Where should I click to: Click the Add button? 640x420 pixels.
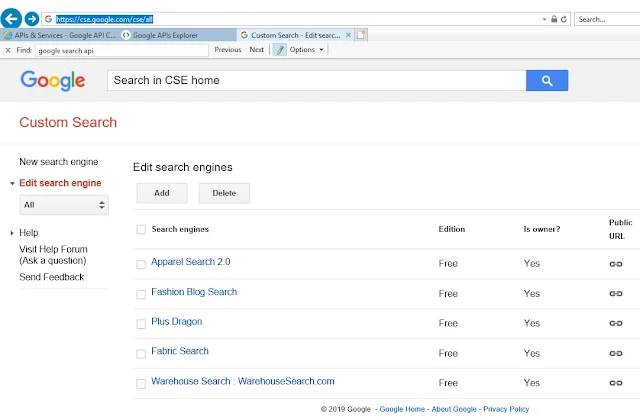click(x=162, y=193)
